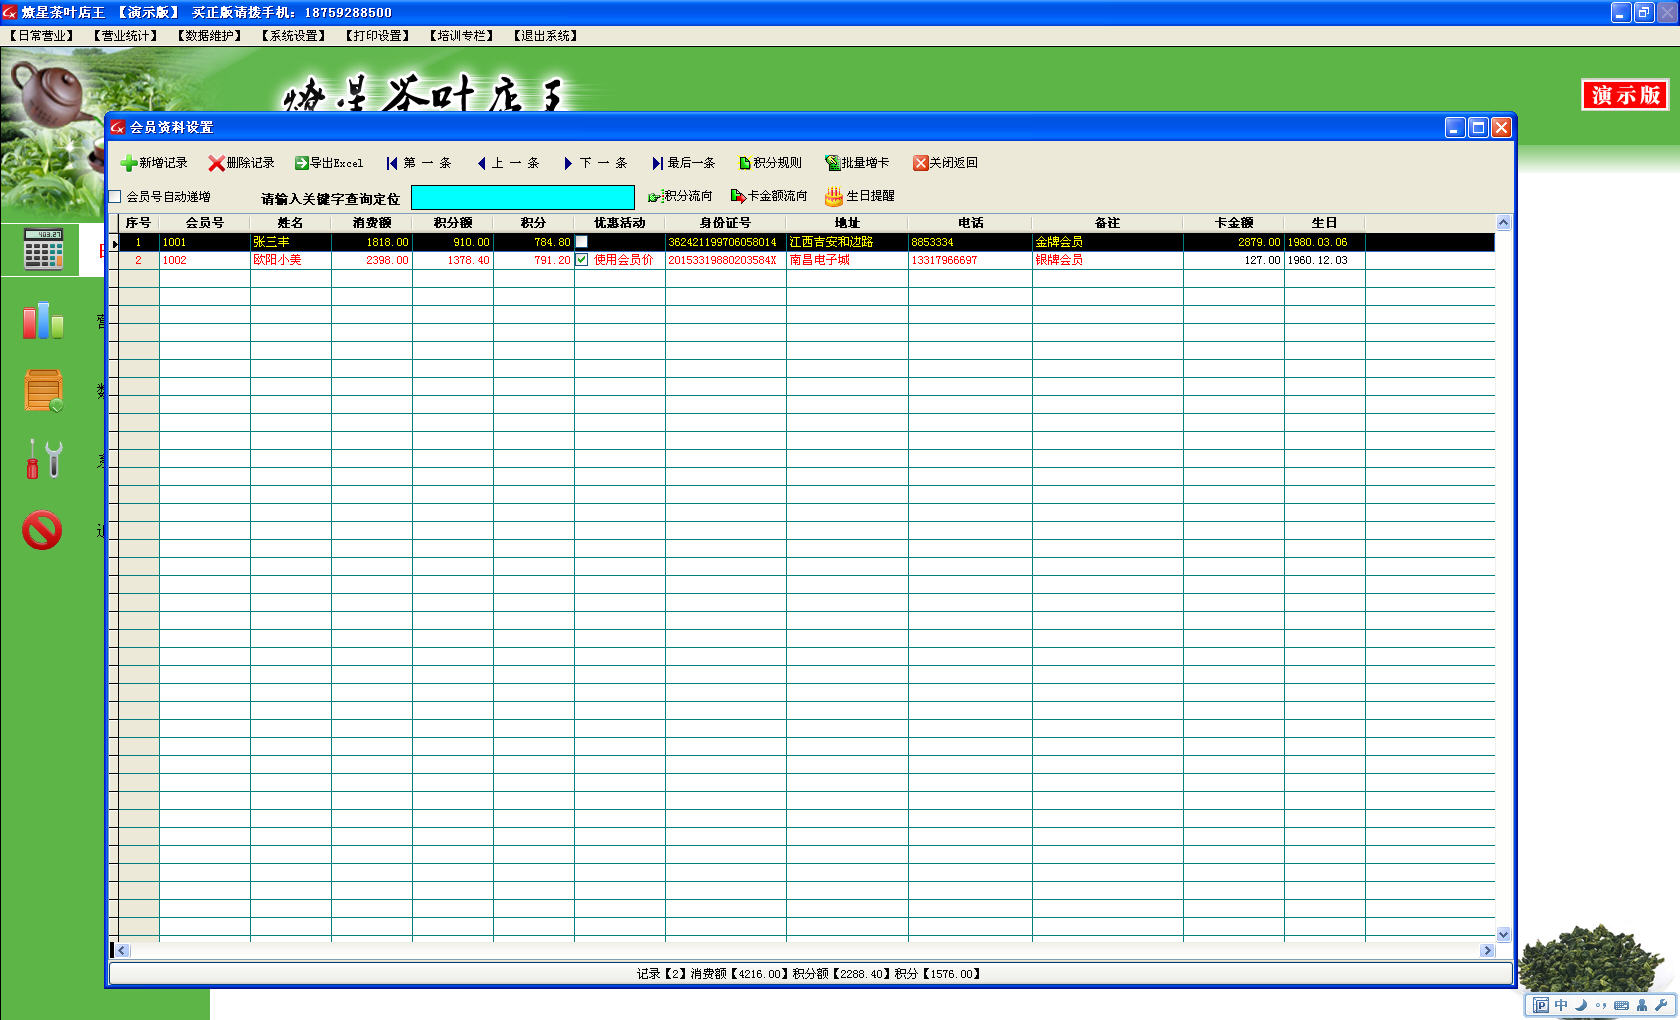Open the 积分规则 points rules

[769, 163]
